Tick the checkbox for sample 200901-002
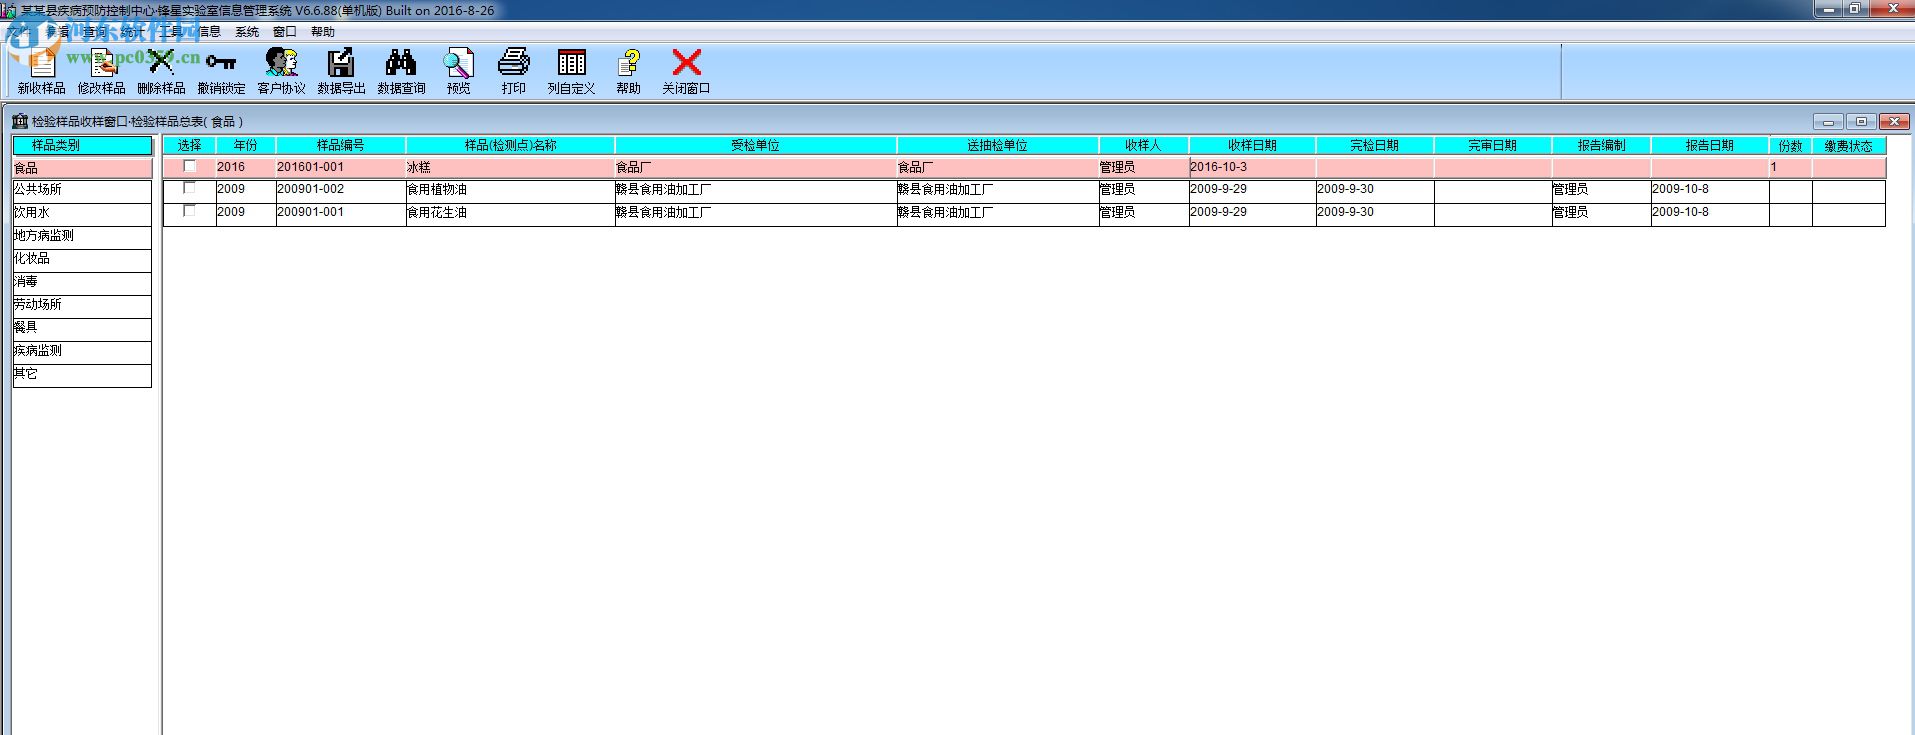 190,188
